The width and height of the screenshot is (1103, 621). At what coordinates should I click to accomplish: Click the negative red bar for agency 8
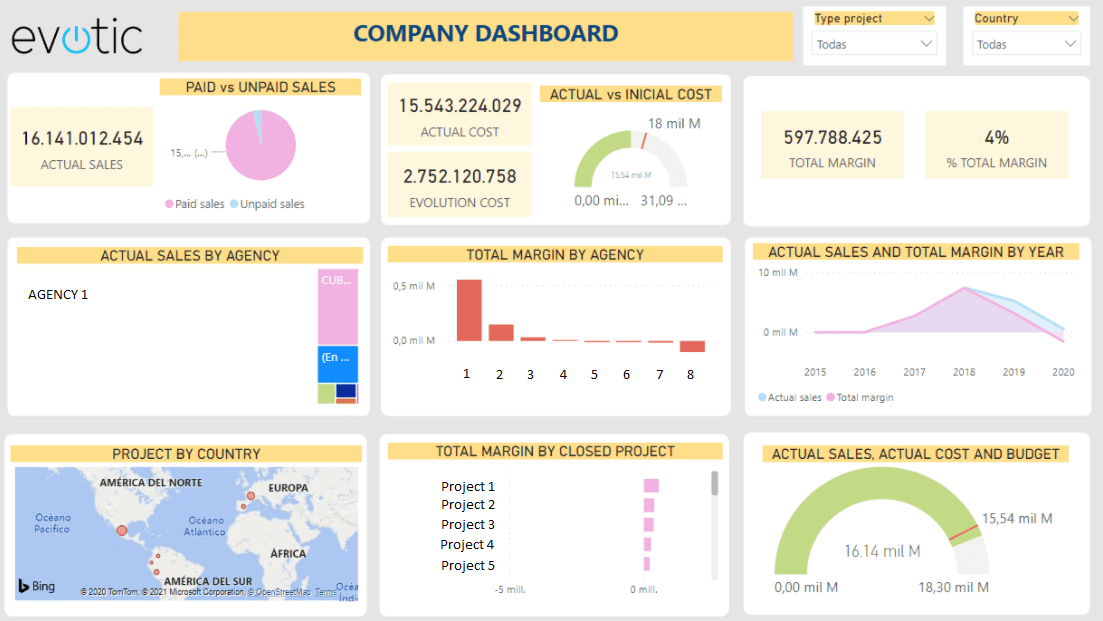click(692, 346)
